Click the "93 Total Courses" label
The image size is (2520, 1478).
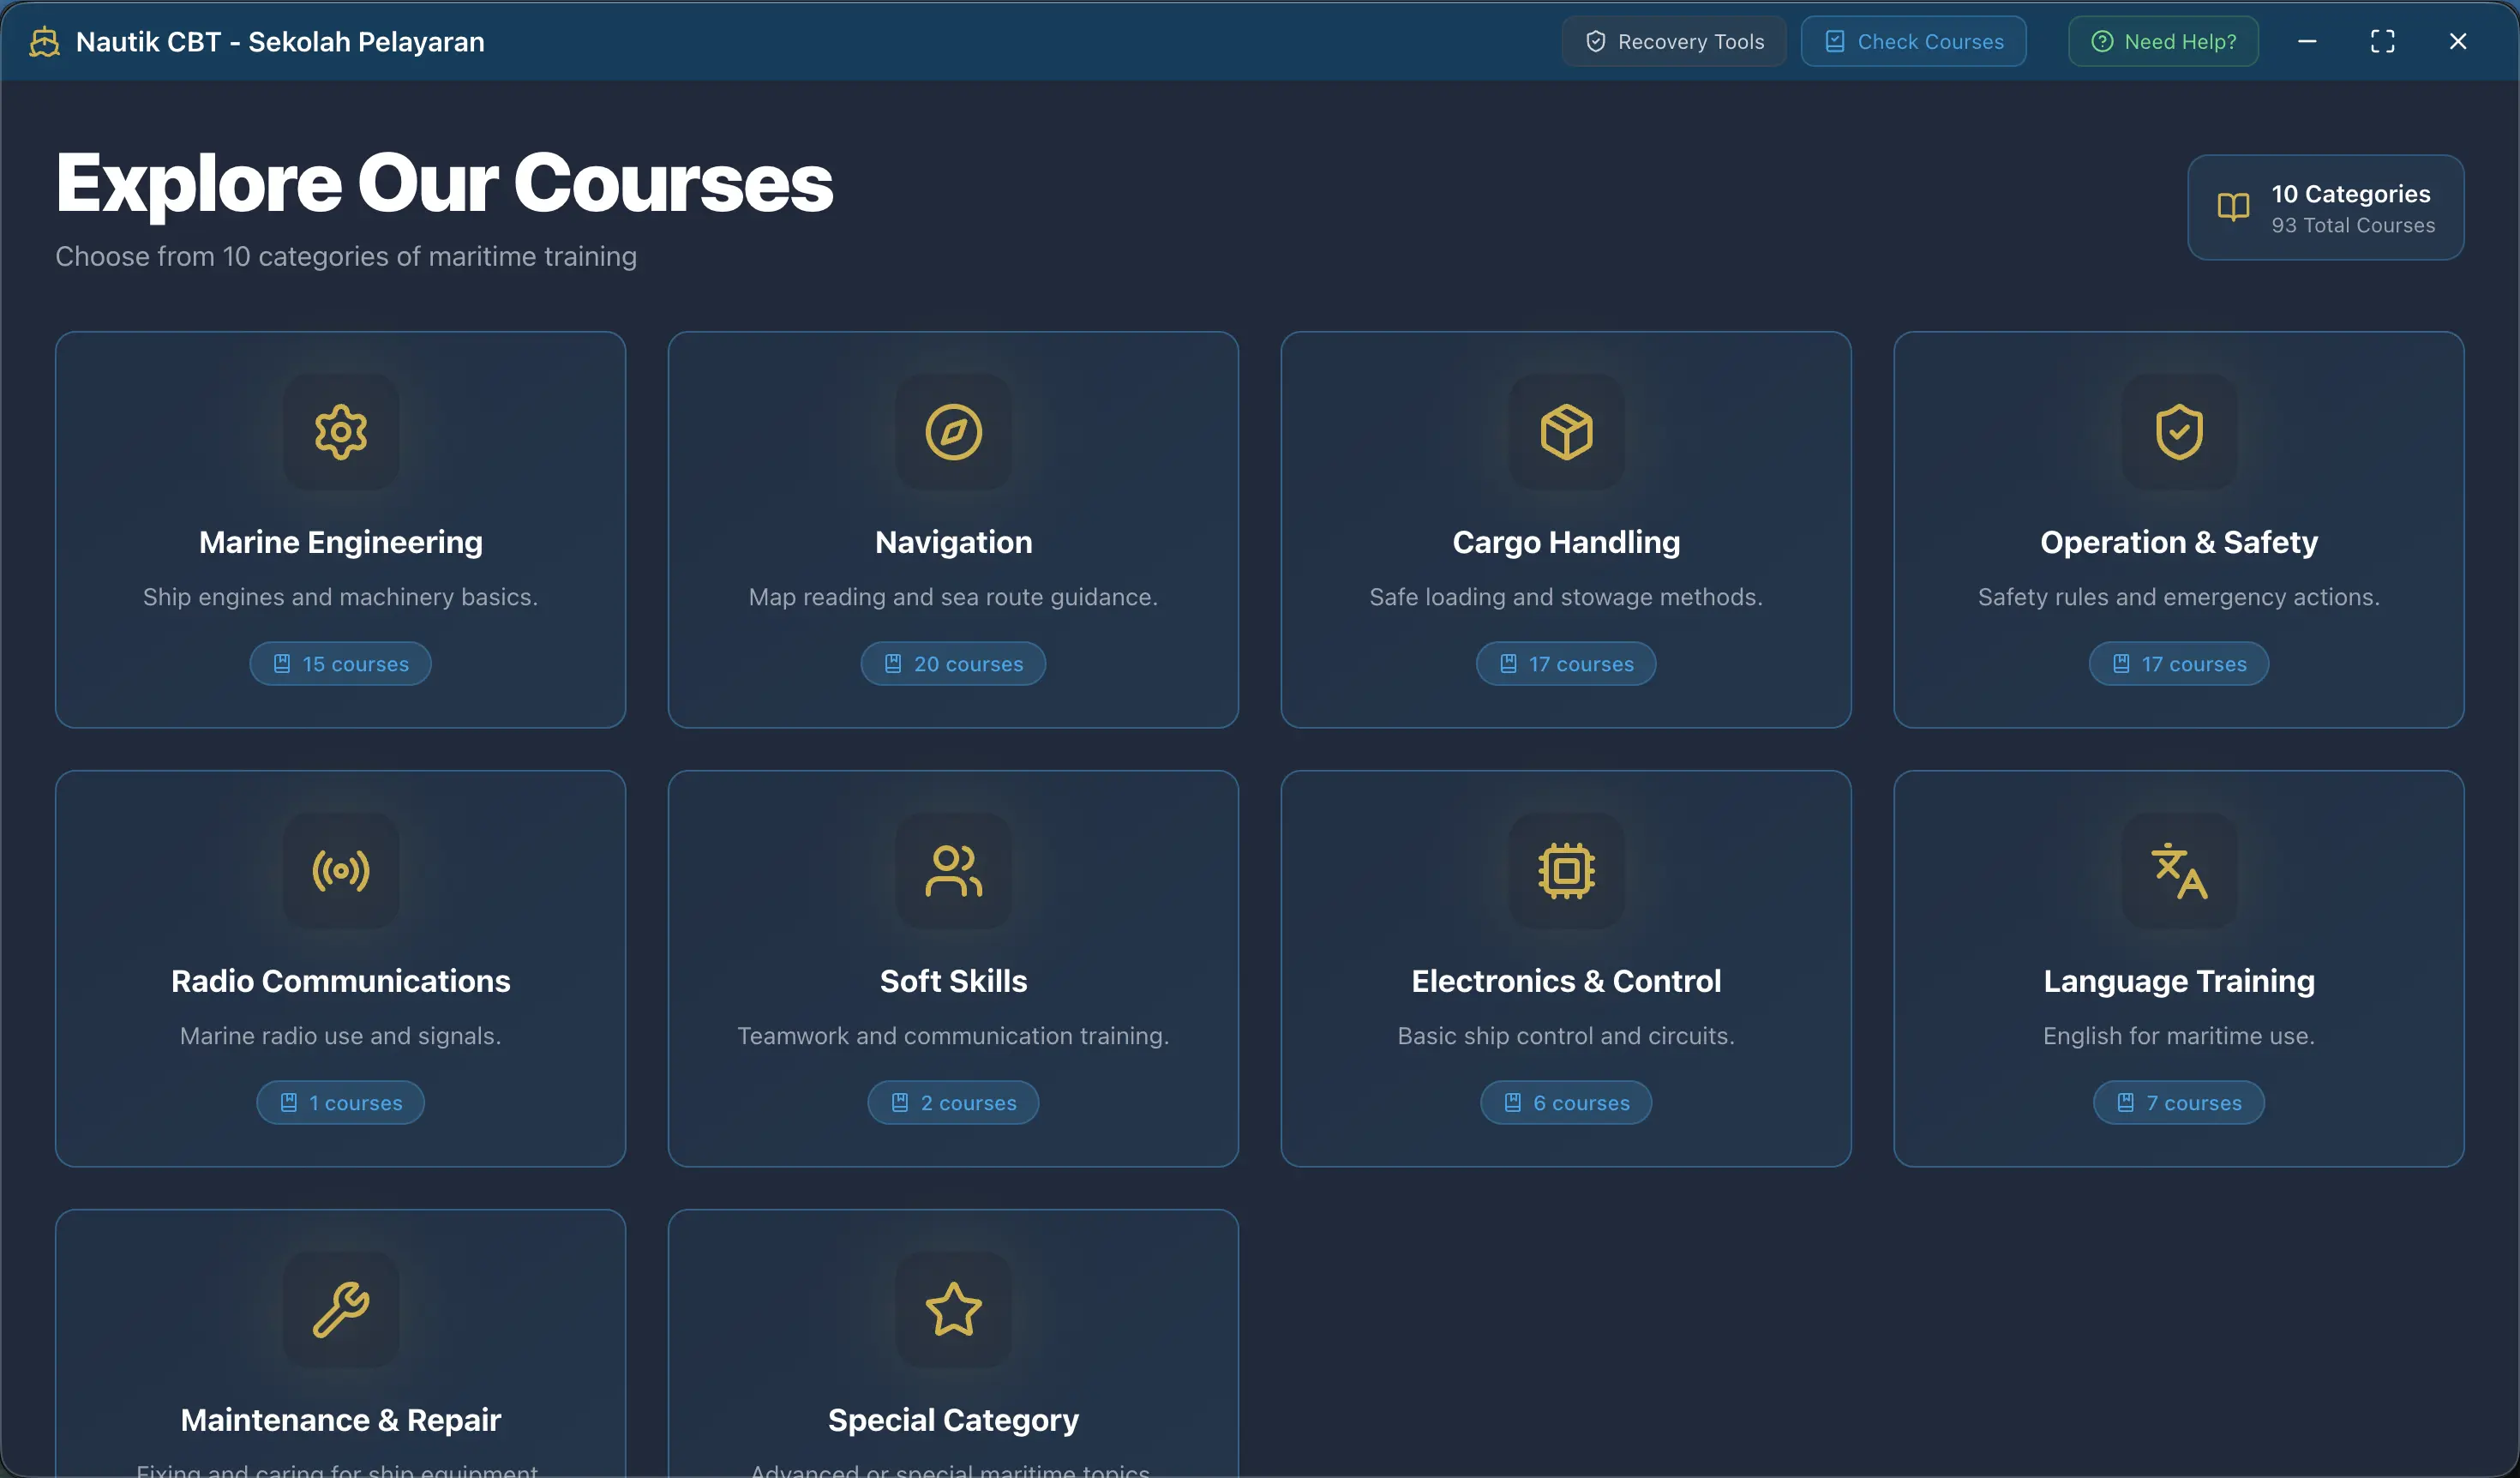click(x=2353, y=226)
